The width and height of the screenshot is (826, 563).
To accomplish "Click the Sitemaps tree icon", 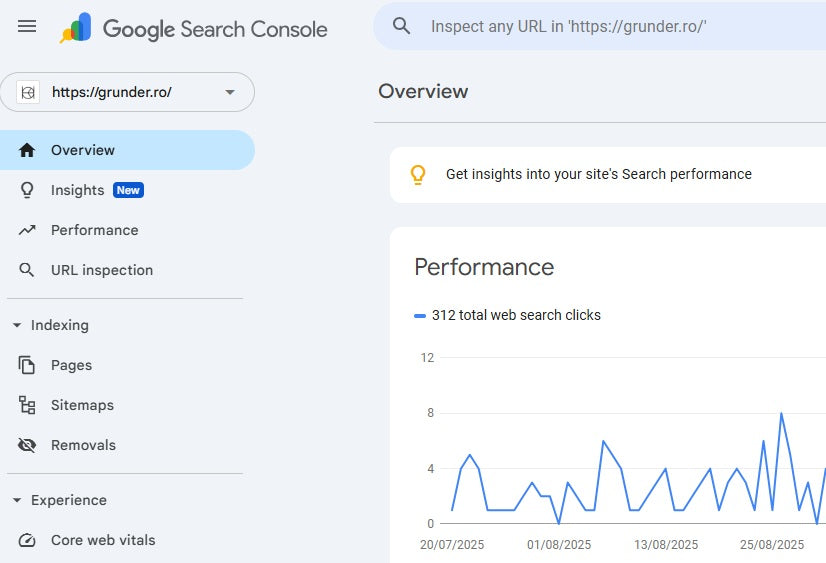I will coord(27,405).
